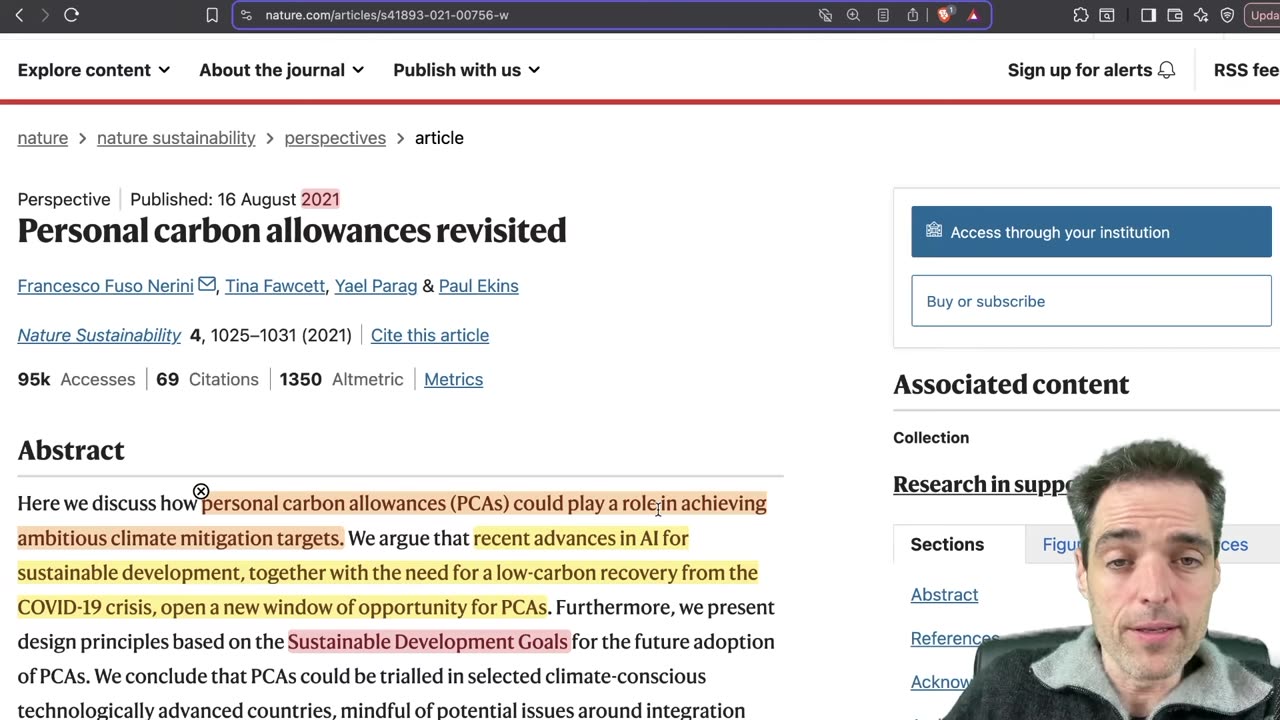Image resolution: width=1280 pixels, height=720 pixels.
Task: Click the RSS feed link
Action: pyautogui.click(x=1246, y=70)
